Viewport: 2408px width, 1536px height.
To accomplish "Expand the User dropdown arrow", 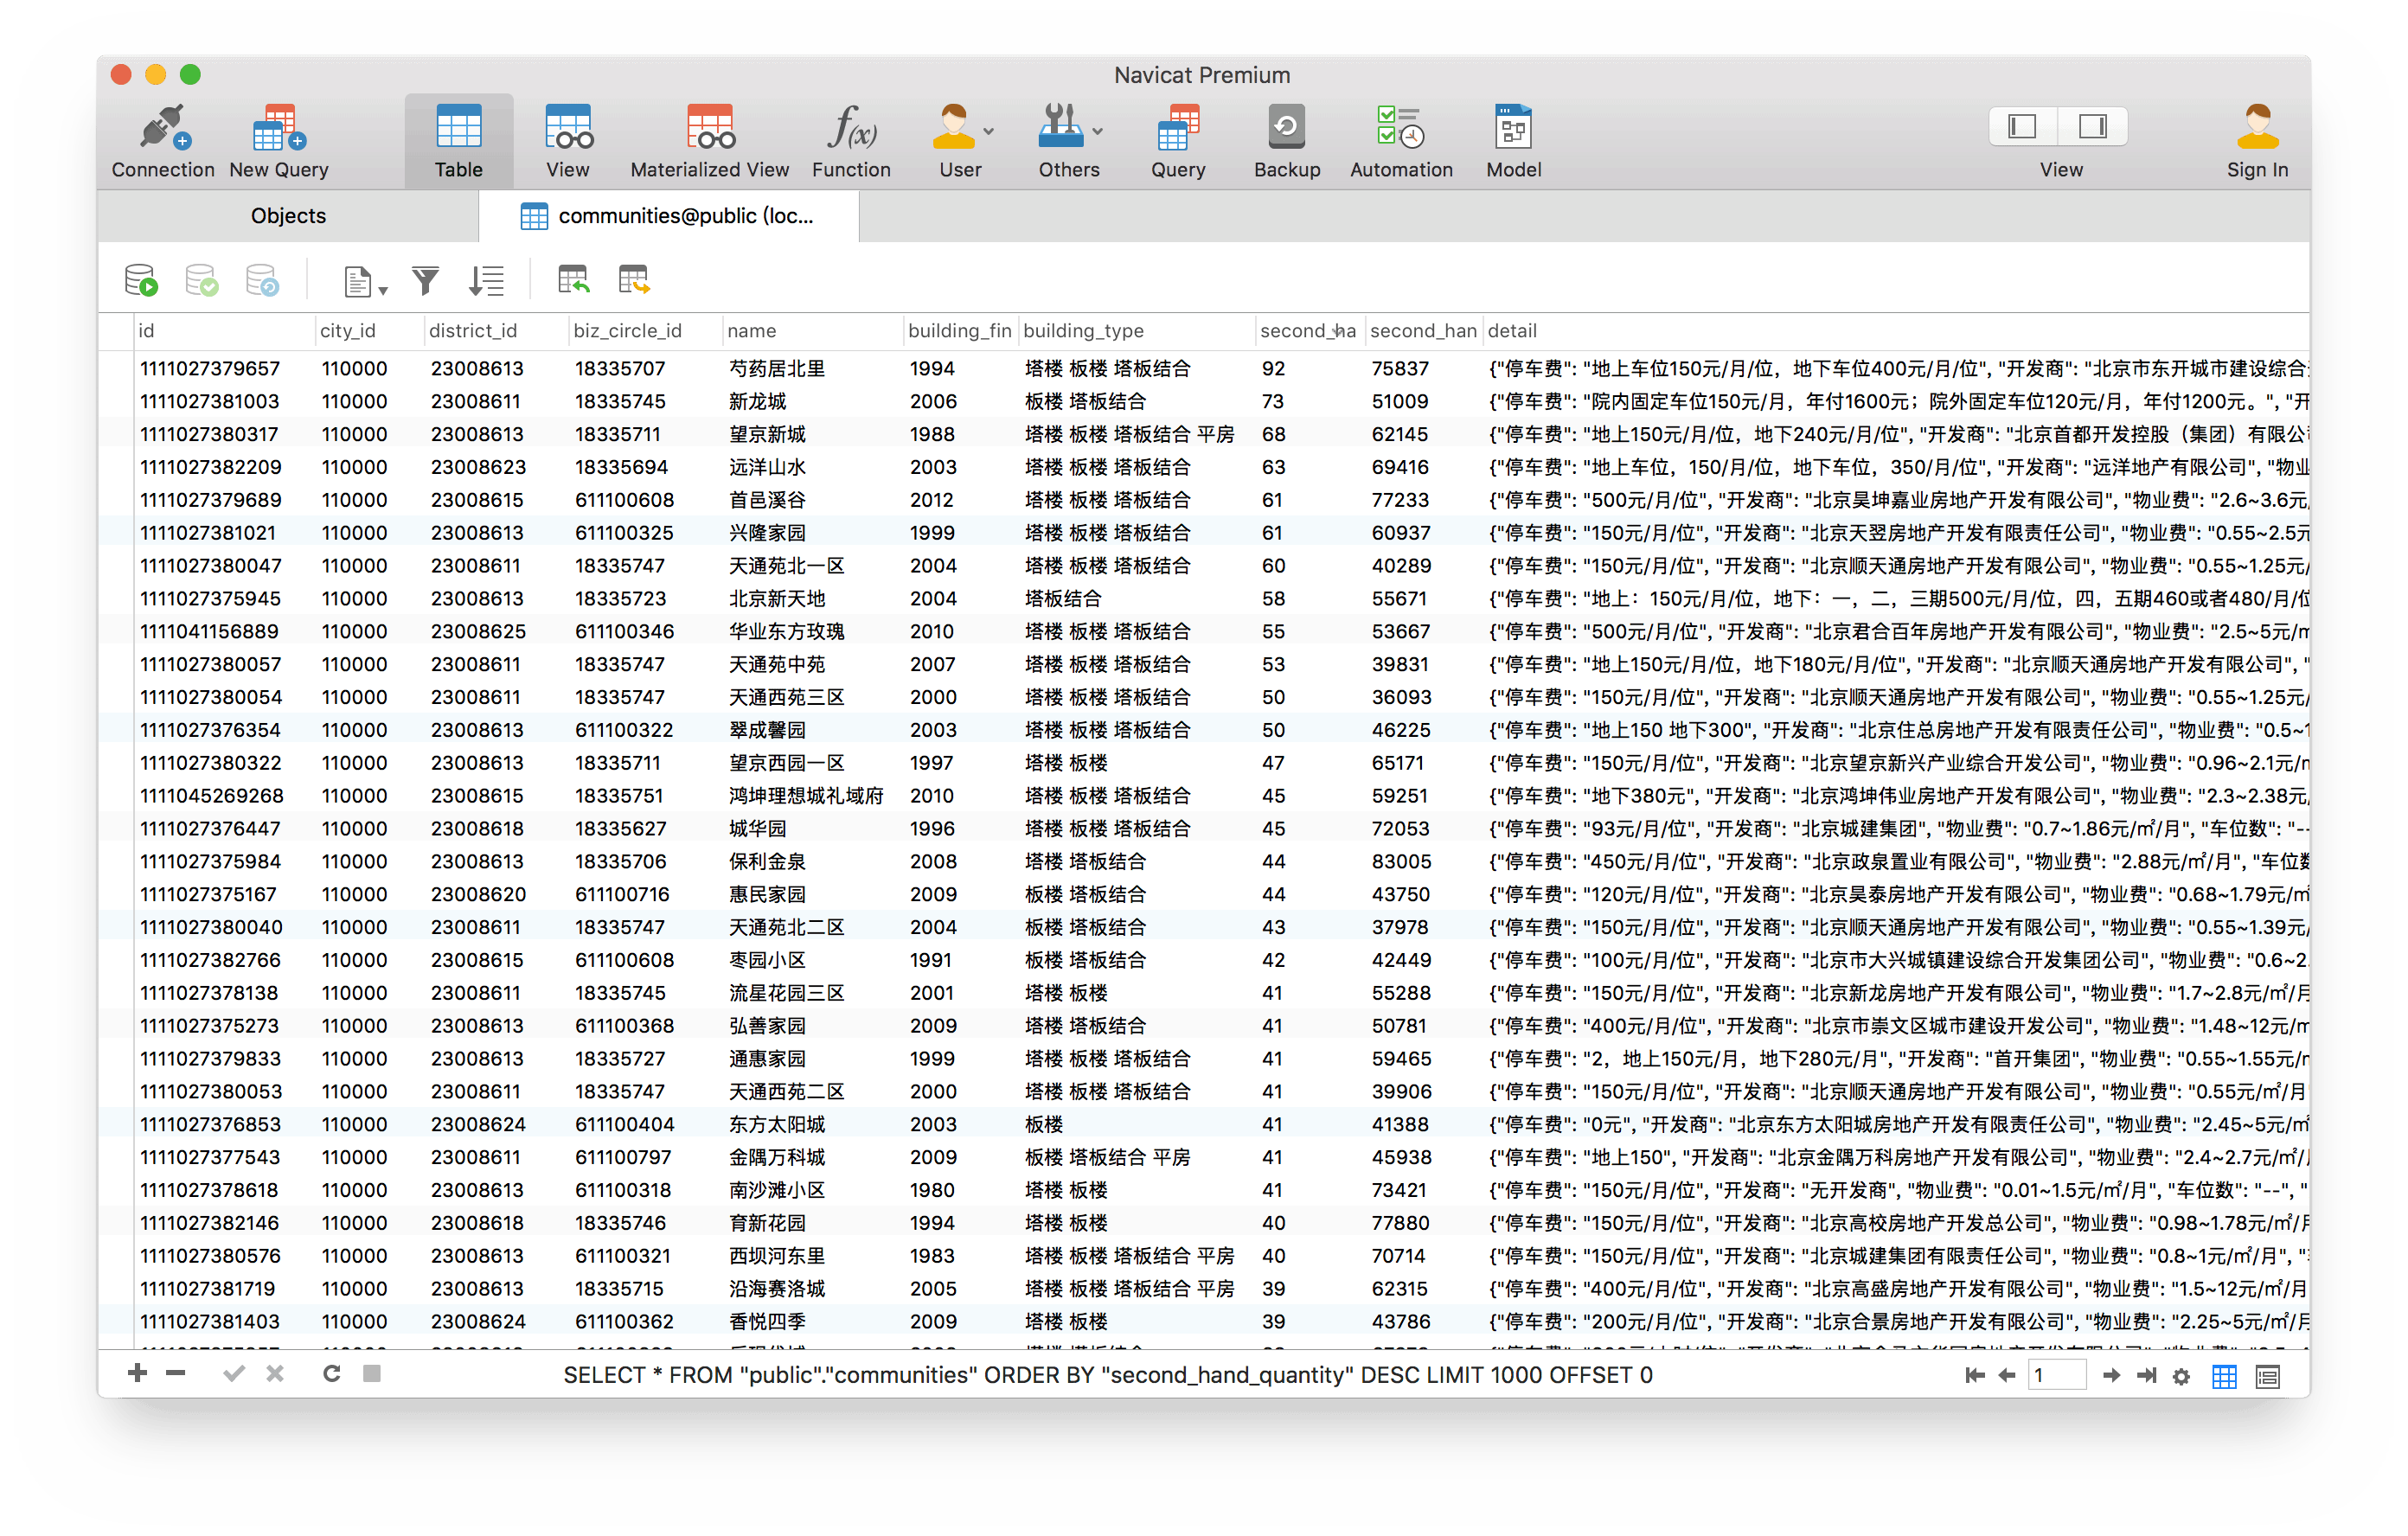I will [989, 131].
